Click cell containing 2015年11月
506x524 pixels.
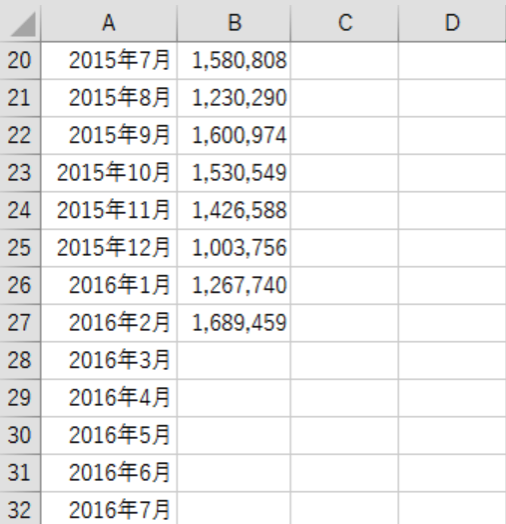click(x=109, y=210)
